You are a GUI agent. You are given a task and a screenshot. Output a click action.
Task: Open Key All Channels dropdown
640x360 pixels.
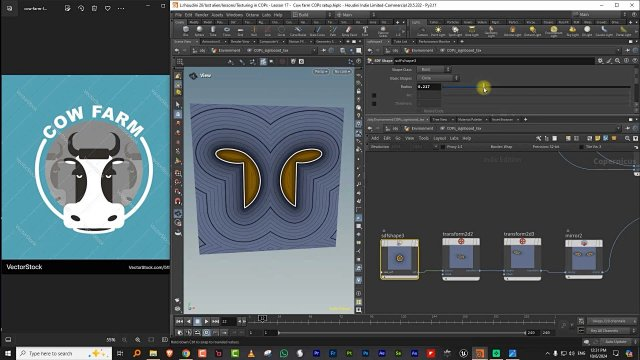pyautogui.click(x=611, y=330)
